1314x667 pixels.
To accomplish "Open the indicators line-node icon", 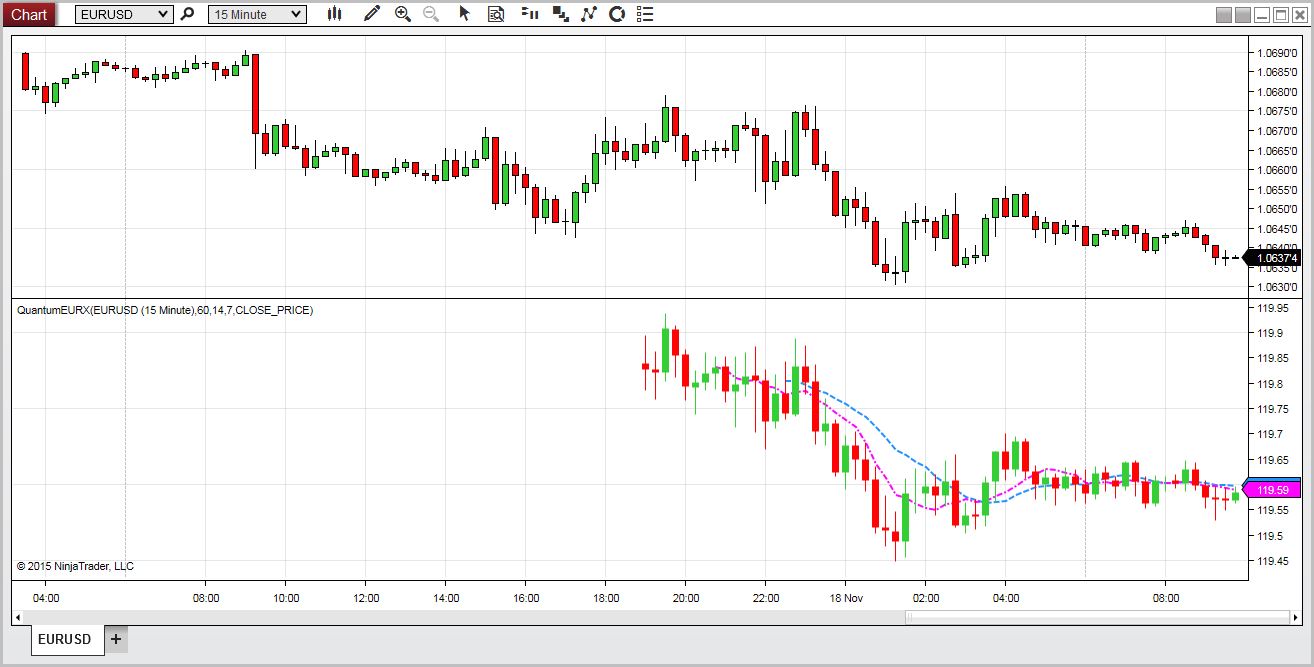I will click(x=589, y=14).
